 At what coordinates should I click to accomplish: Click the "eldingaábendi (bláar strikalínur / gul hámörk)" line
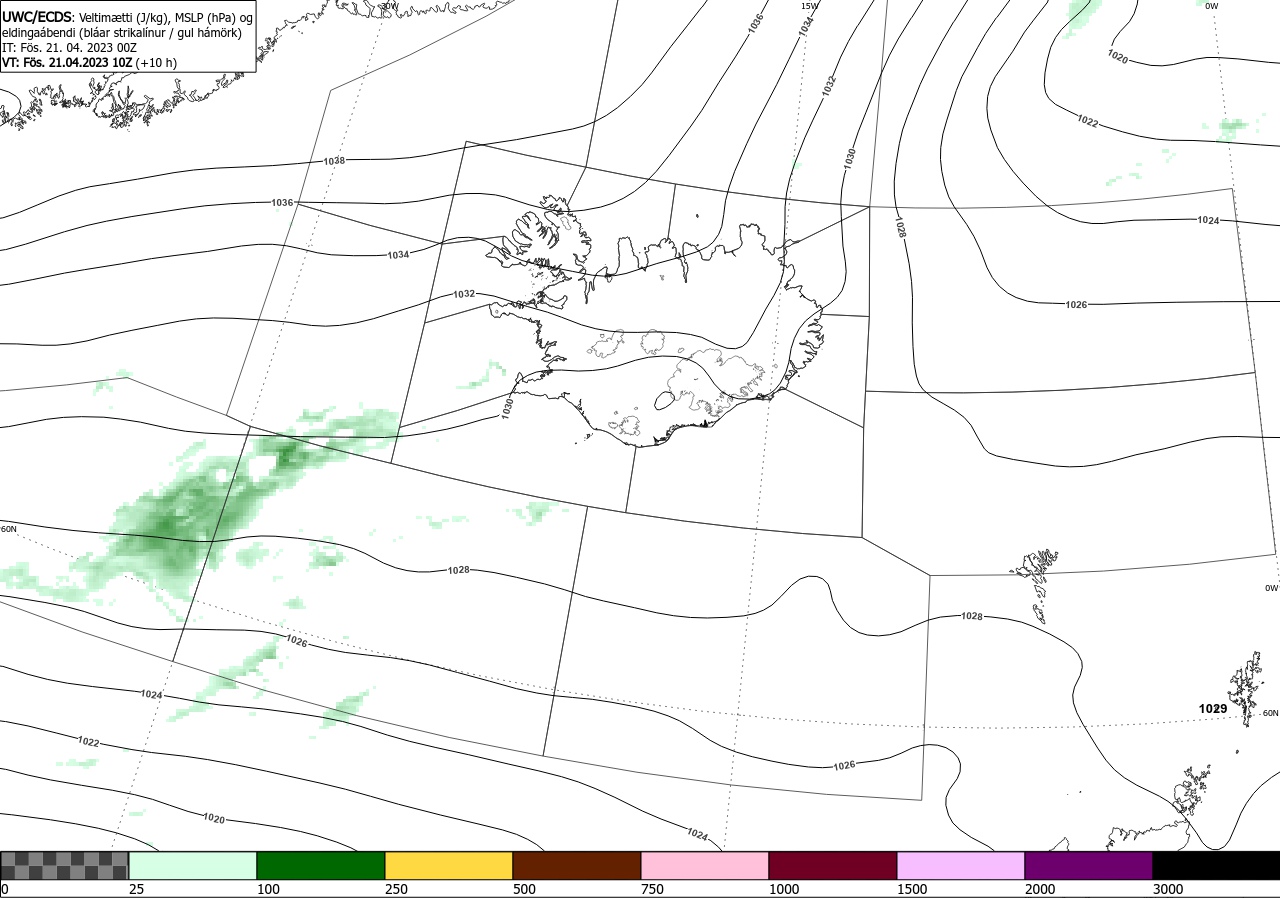(121, 32)
